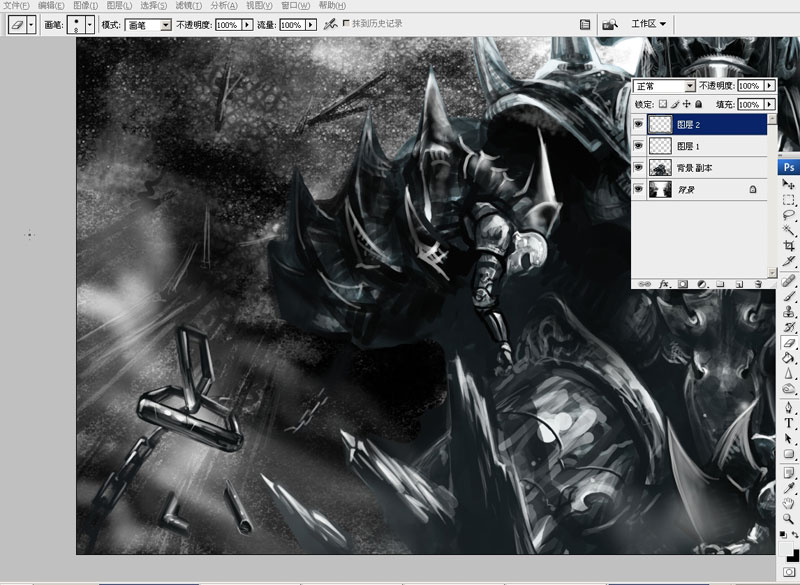Screen dimensions: 800x585
Task: Select the Path Selection tool
Action: (789, 438)
